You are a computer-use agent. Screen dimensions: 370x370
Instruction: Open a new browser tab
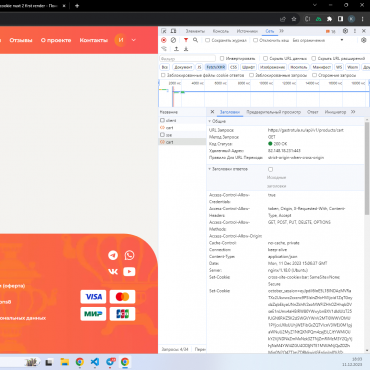[77, 6]
